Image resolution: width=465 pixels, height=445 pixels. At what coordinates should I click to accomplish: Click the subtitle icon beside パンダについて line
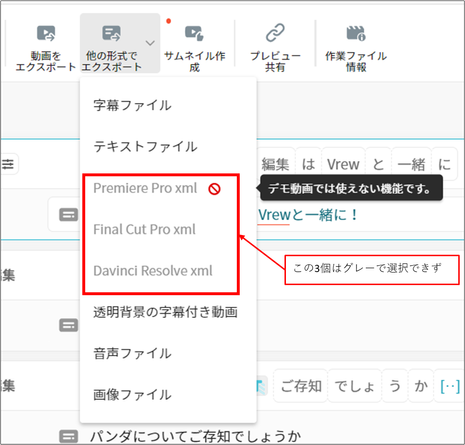pos(68,436)
